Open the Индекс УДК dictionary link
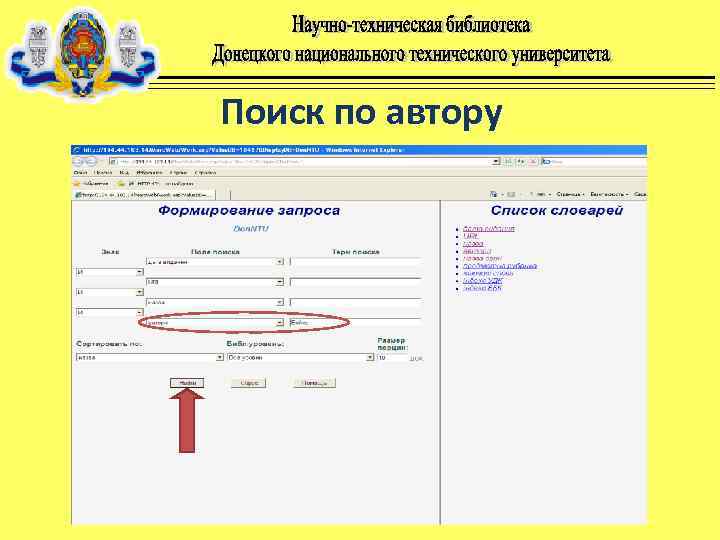Viewport: 720px width, 540px height. point(483,281)
